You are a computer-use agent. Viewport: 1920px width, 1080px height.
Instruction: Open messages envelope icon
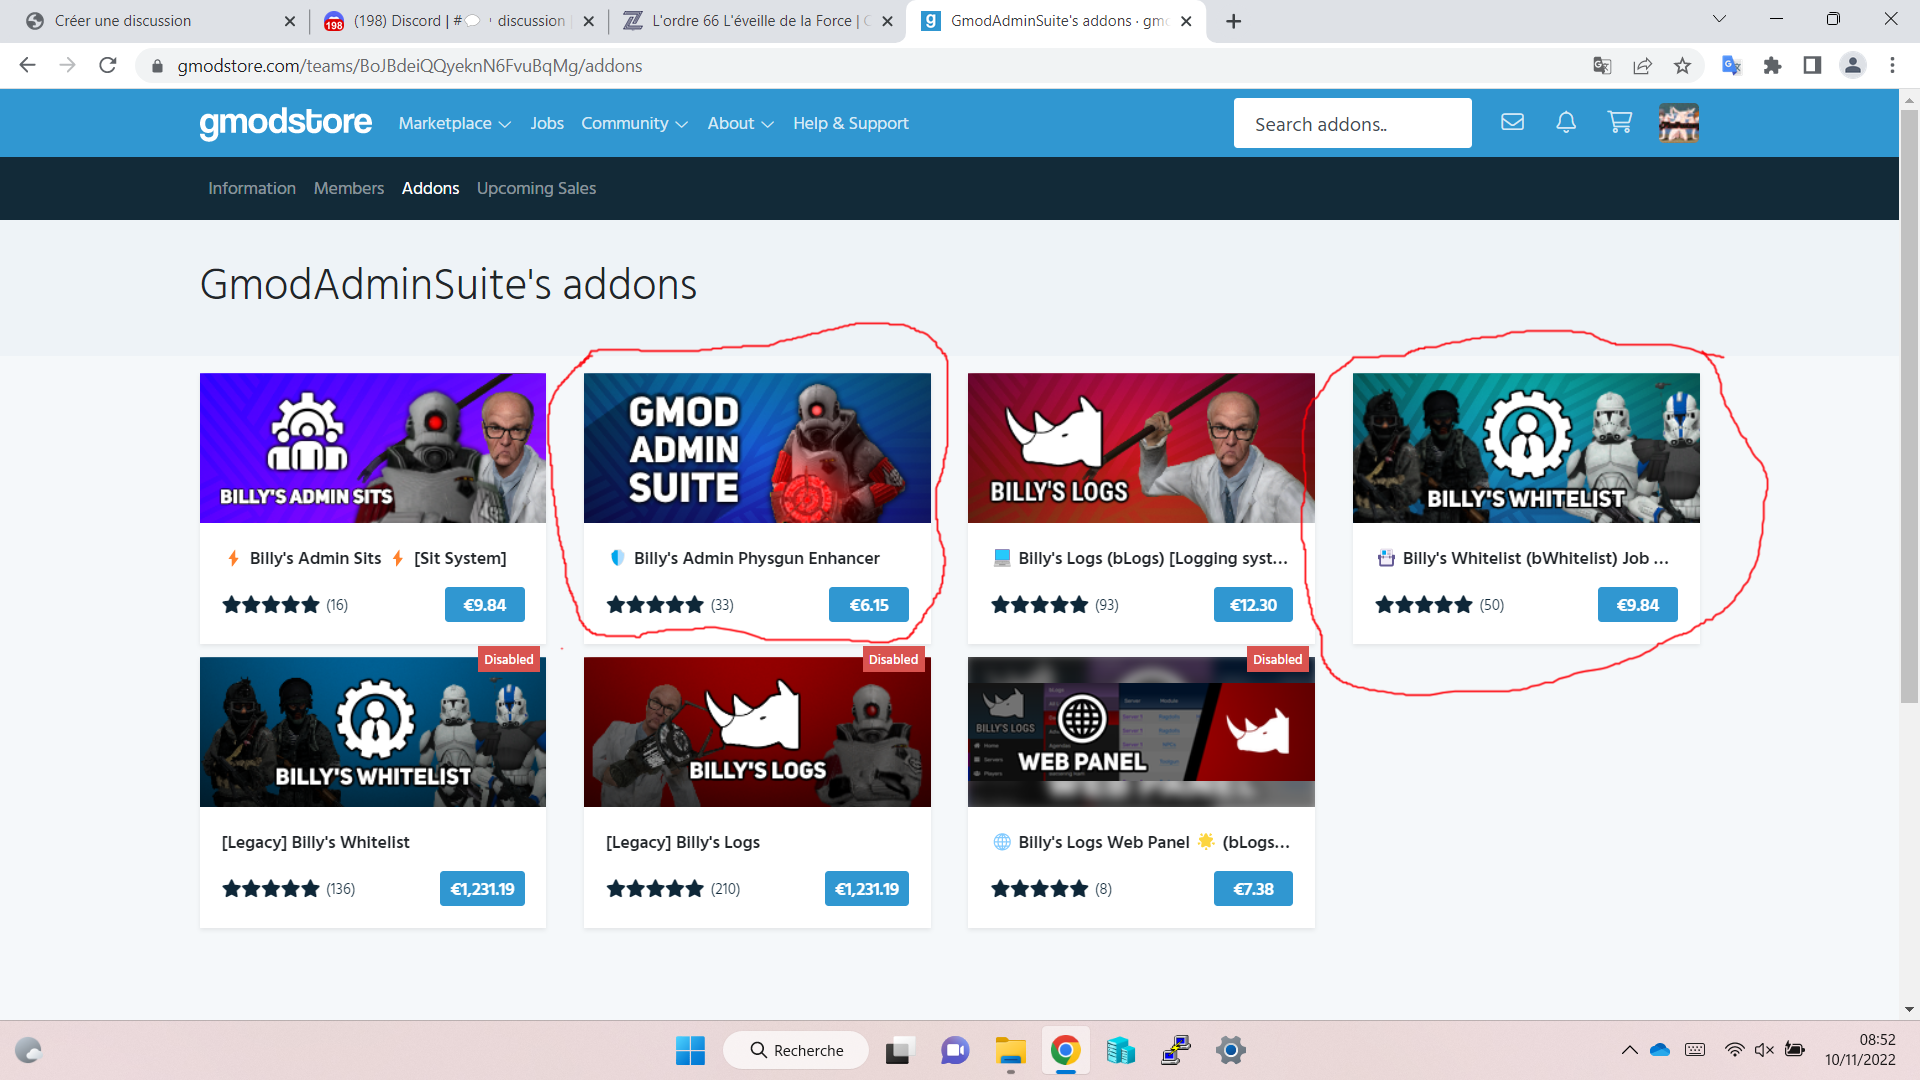point(1512,122)
